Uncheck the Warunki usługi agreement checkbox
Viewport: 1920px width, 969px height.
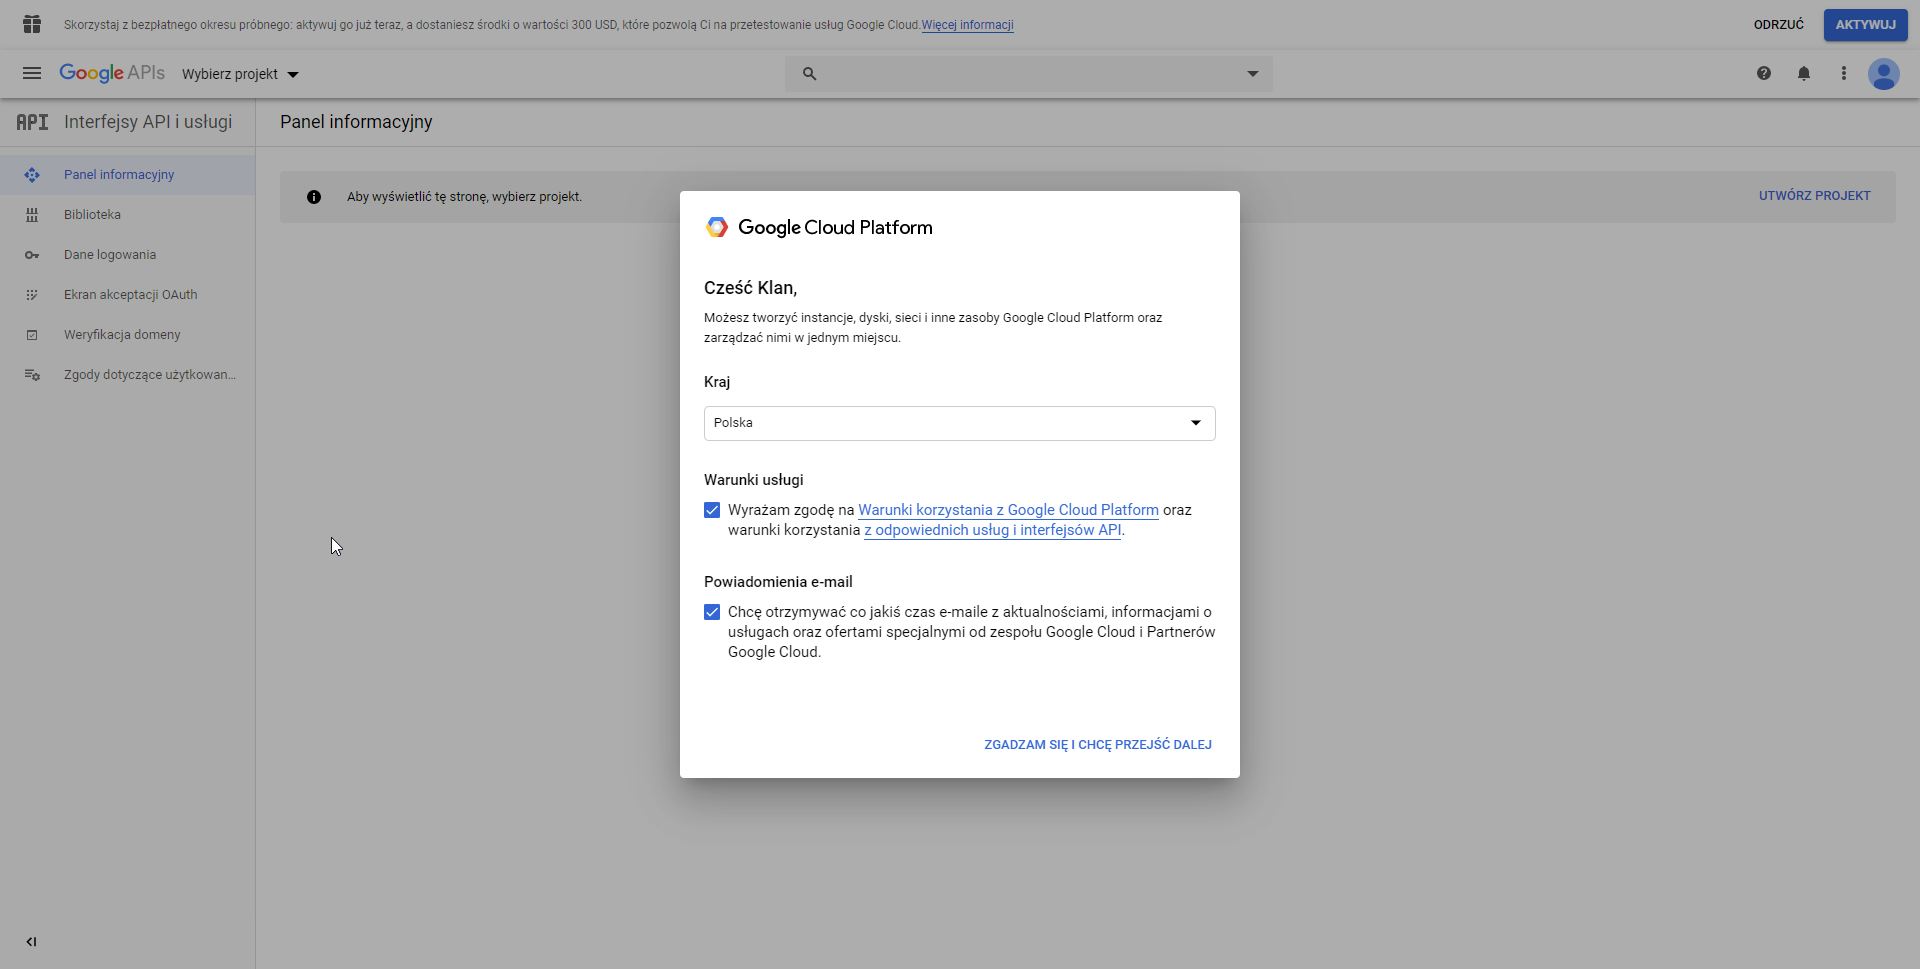click(x=712, y=510)
